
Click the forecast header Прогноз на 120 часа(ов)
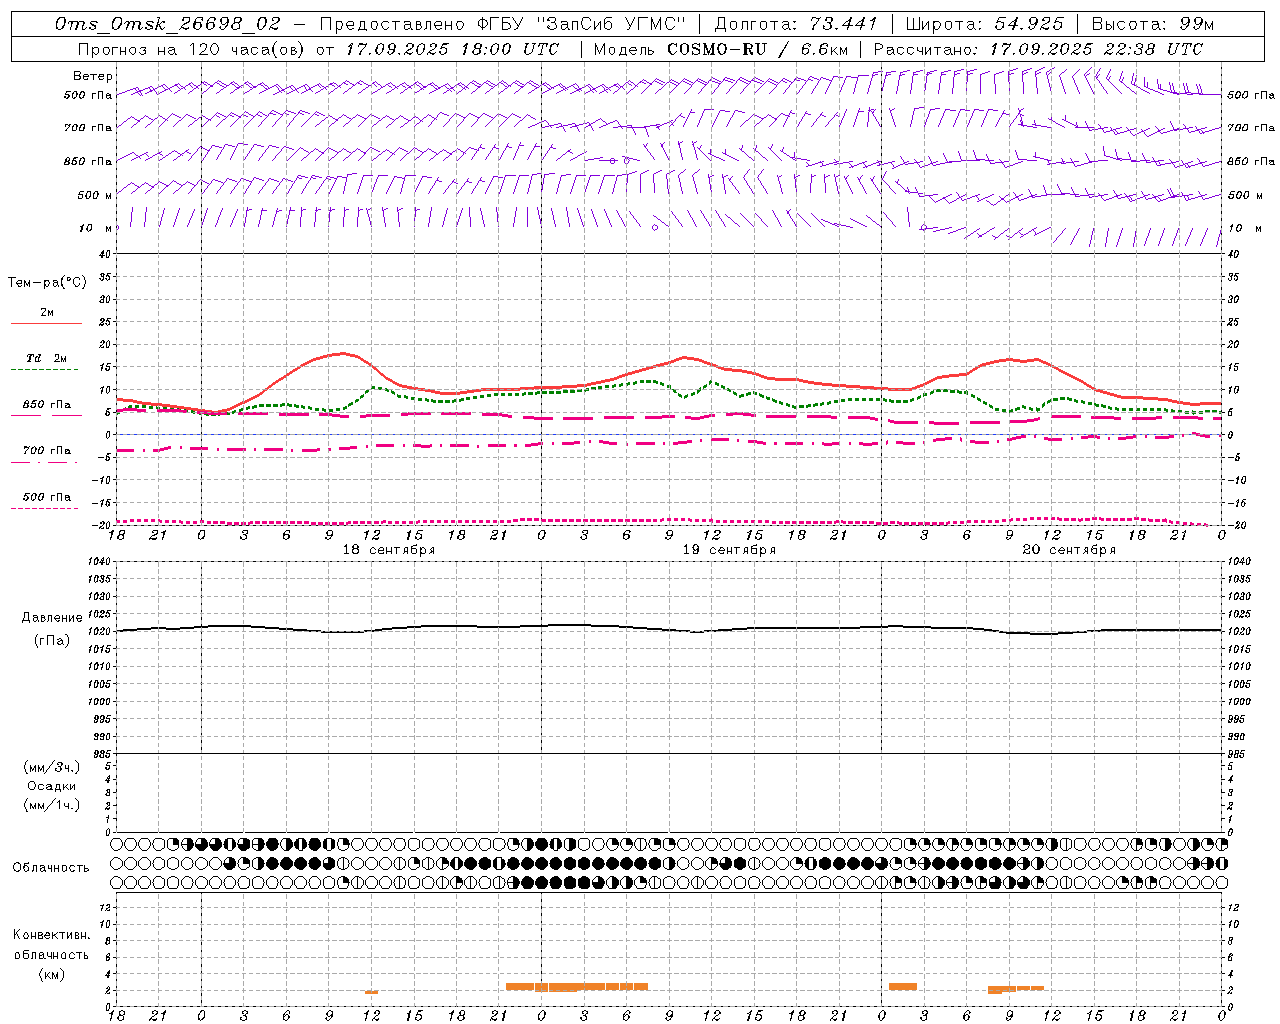[190, 49]
